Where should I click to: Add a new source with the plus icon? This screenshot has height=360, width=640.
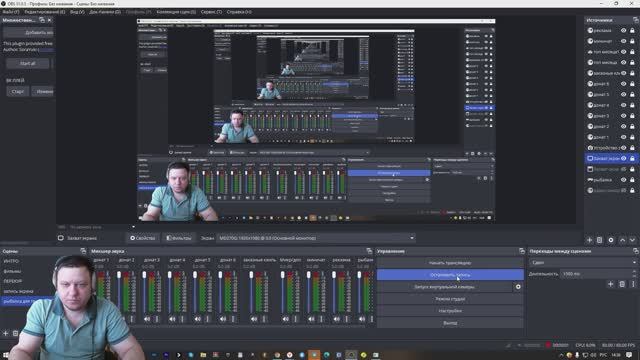pos(589,240)
